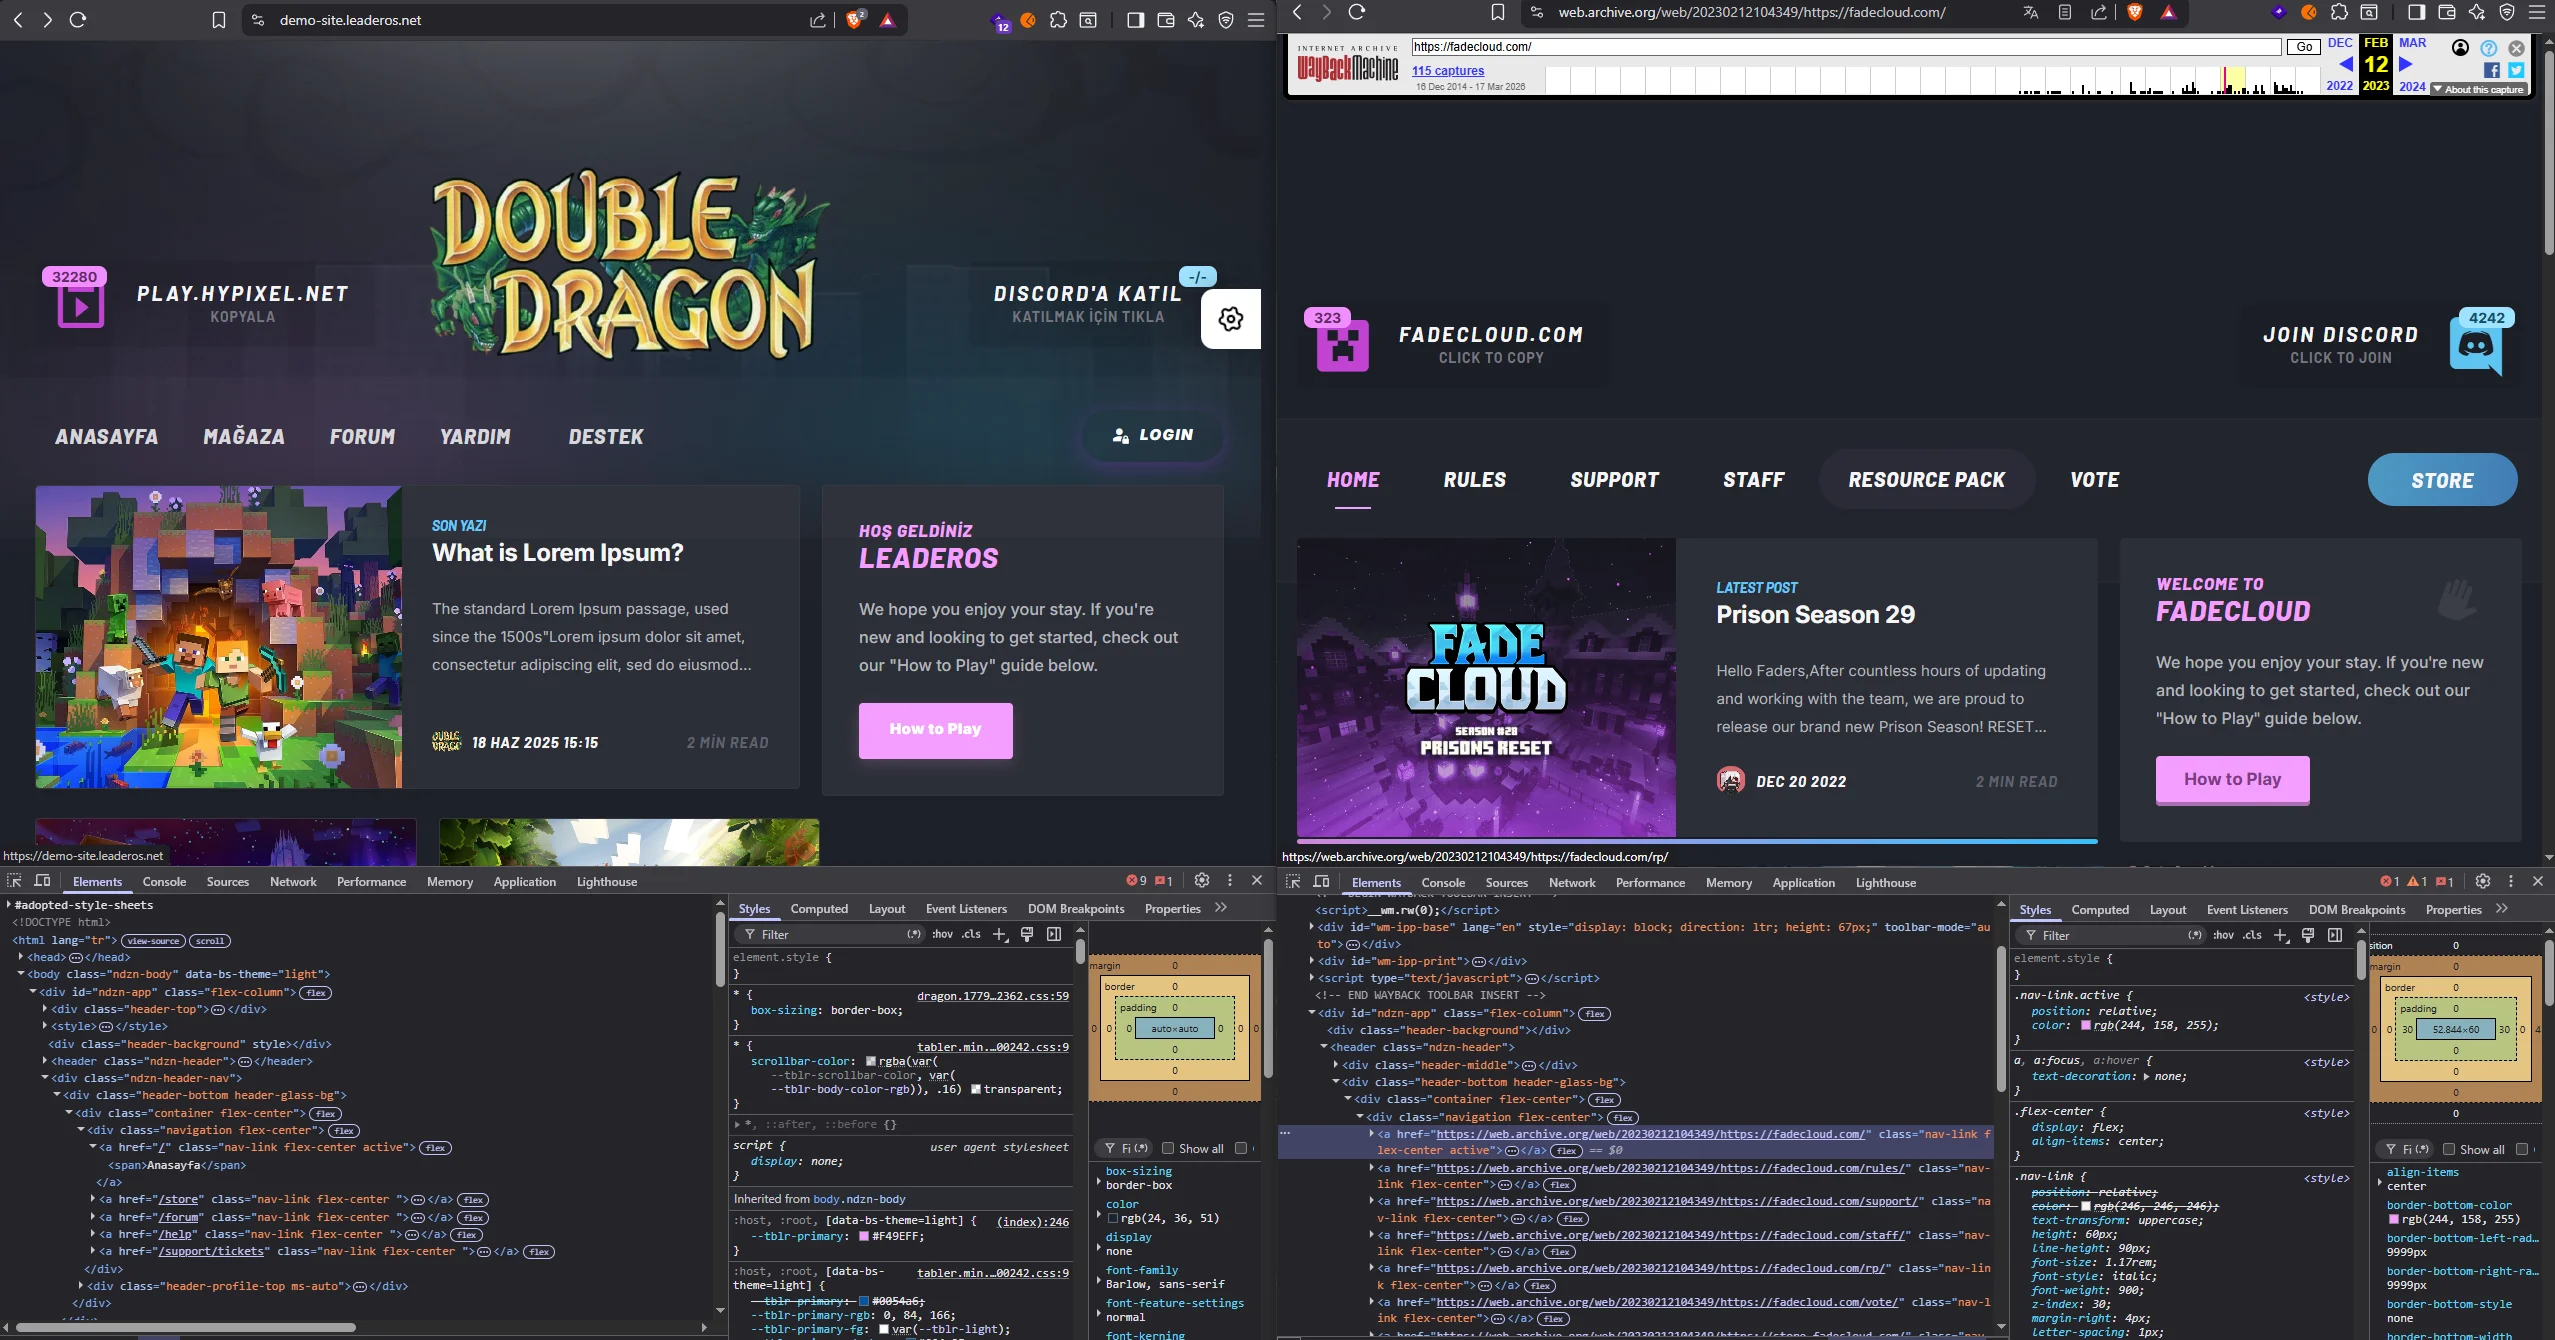The image size is (2555, 1340).
Task: Click the Wayback Machine URL input field
Action: click(x=1846, y=47)
